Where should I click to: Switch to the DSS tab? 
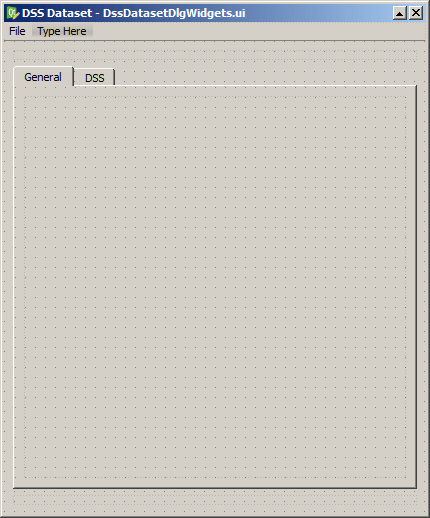[95, 78]
